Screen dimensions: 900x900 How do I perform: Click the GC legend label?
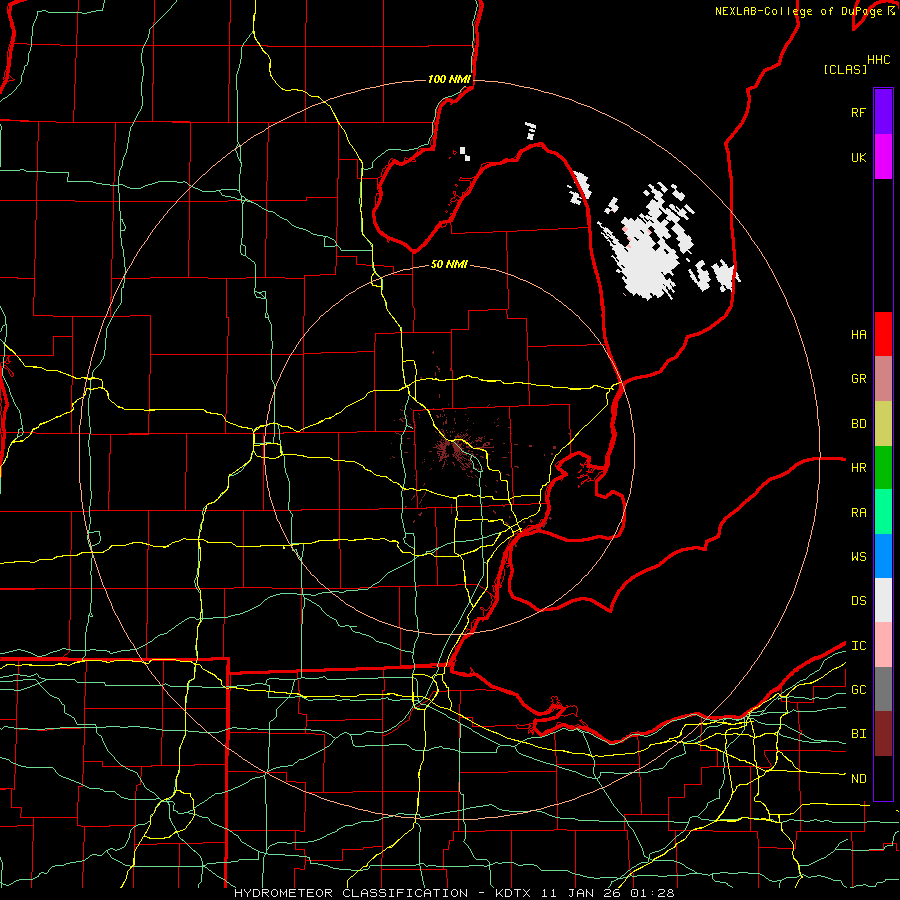coord(859,690)
